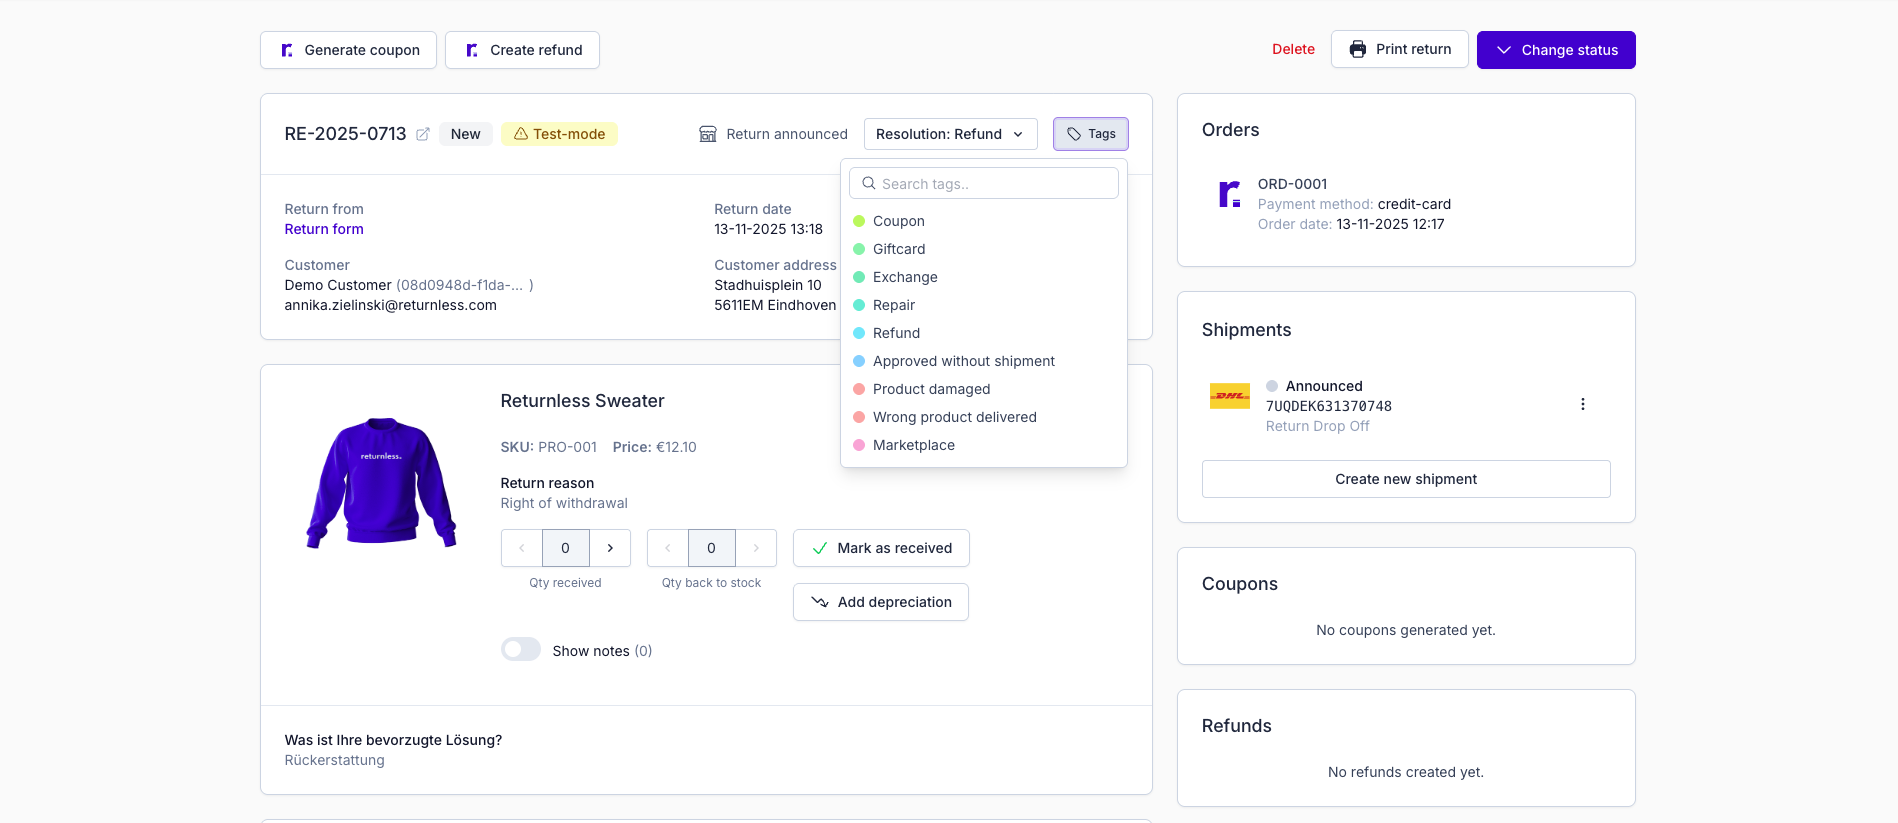Click the tag icon in the Tags button
The width and height of the screenshot is (1898, 823).
1074,134
